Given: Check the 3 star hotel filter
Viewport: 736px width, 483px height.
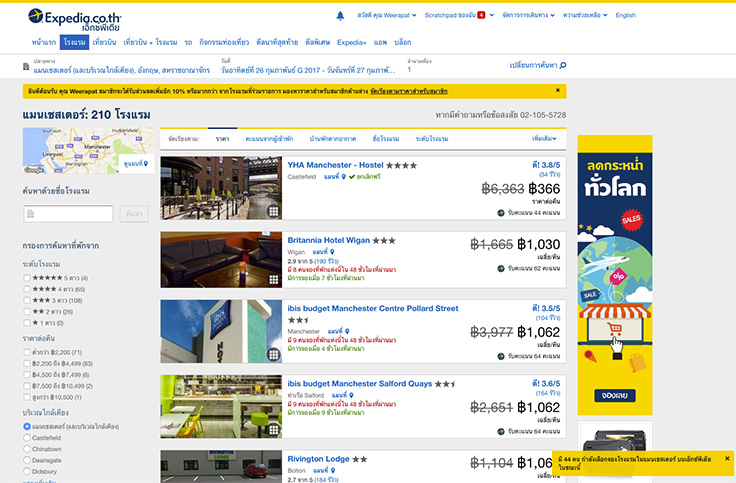Looking at the screenshot, I should pos(27,300).
